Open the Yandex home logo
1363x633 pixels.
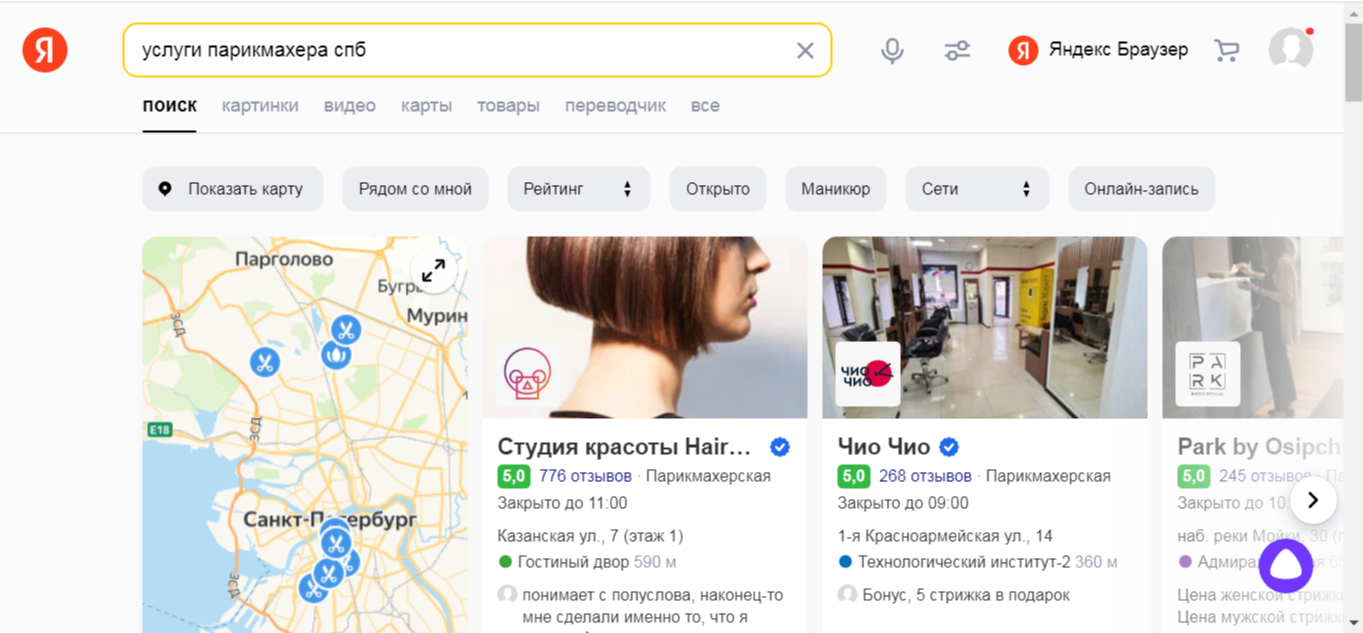coord(45,50)
